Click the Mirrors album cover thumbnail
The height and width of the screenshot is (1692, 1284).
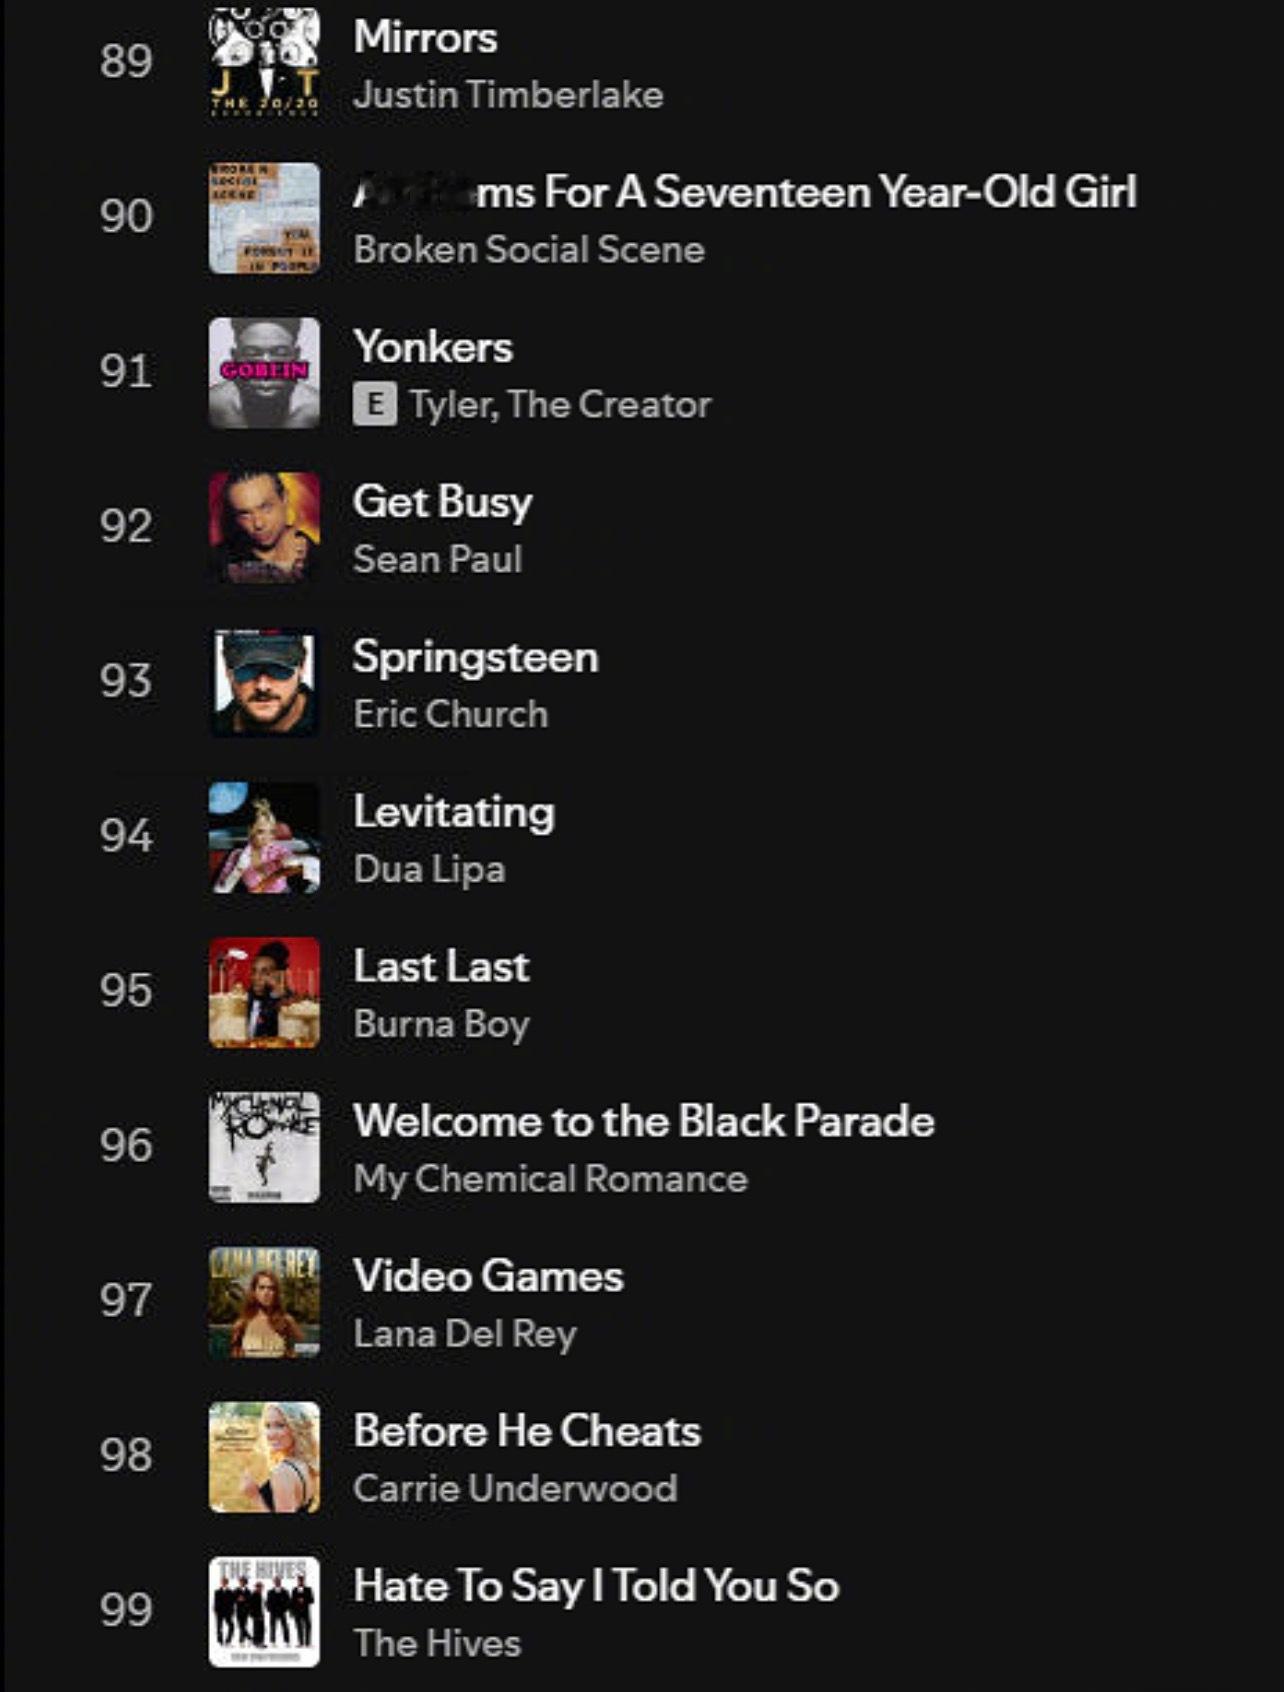(264, 62)
